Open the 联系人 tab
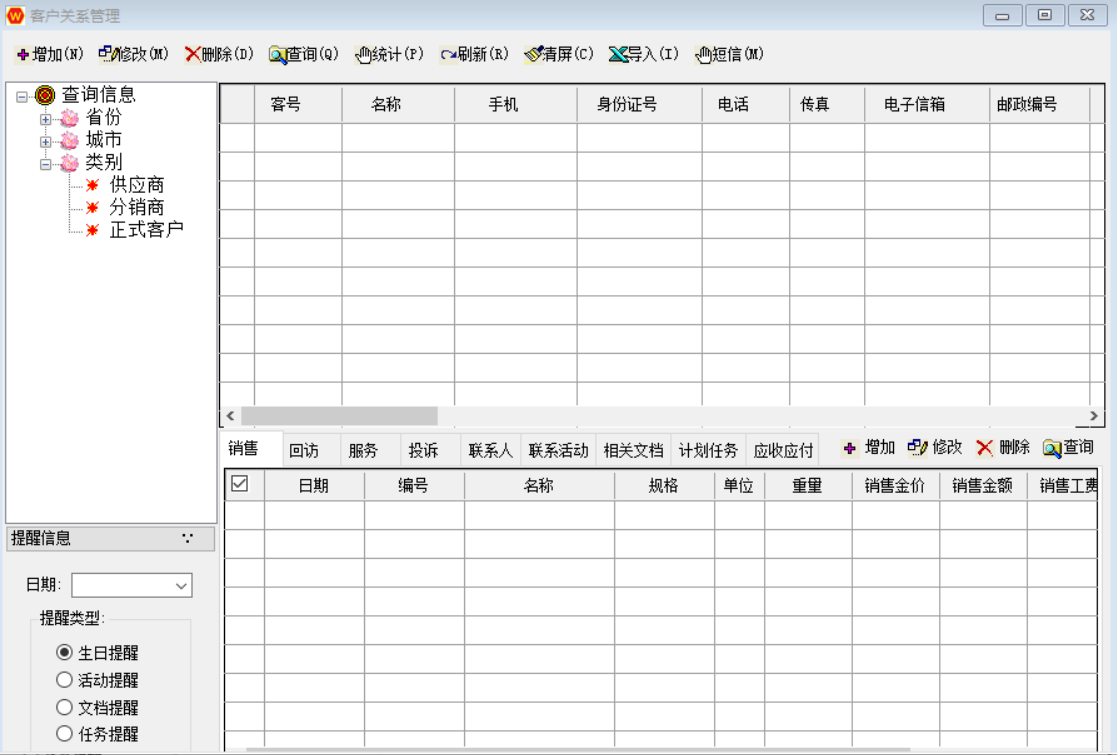This screenshot has width=1117, height=755. tap(490, 451)
